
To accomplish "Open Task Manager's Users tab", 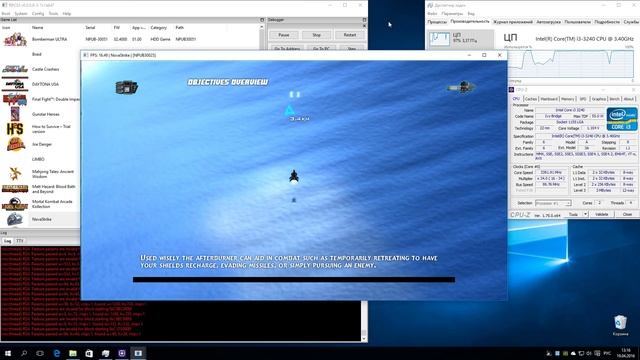I will coord(578,22).
